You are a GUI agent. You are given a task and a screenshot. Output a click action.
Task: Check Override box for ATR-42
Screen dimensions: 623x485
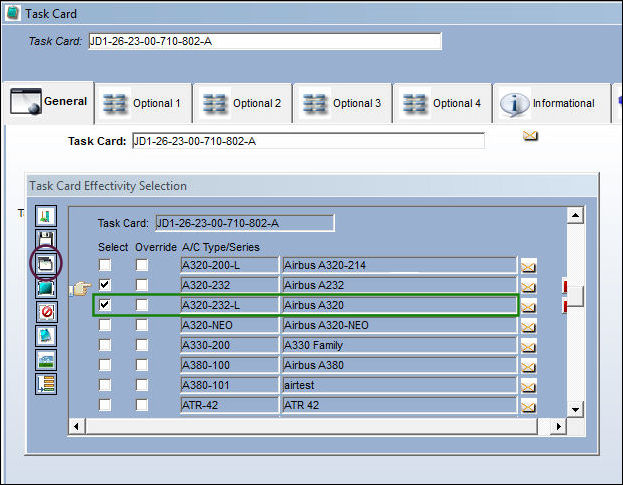(x=142, y=405)
